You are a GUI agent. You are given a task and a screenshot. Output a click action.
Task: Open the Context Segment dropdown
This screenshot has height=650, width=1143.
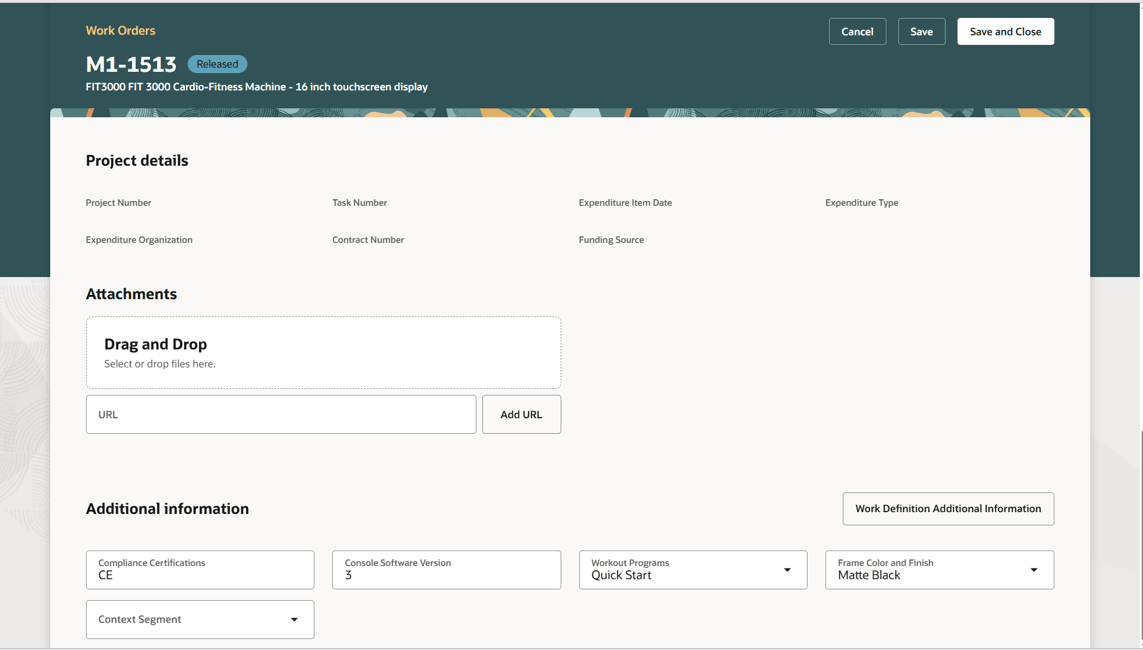[200, 619]
